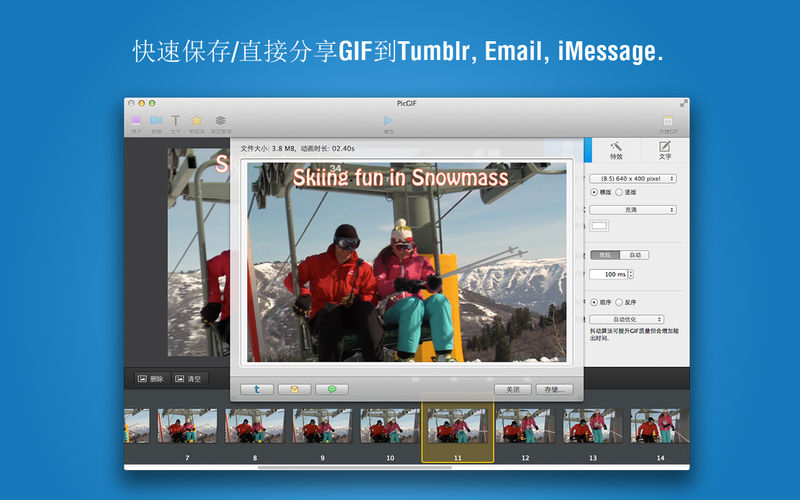Select frame 13 thumbnail in filmstrip
800x500 pixels.
click(593, 426)
